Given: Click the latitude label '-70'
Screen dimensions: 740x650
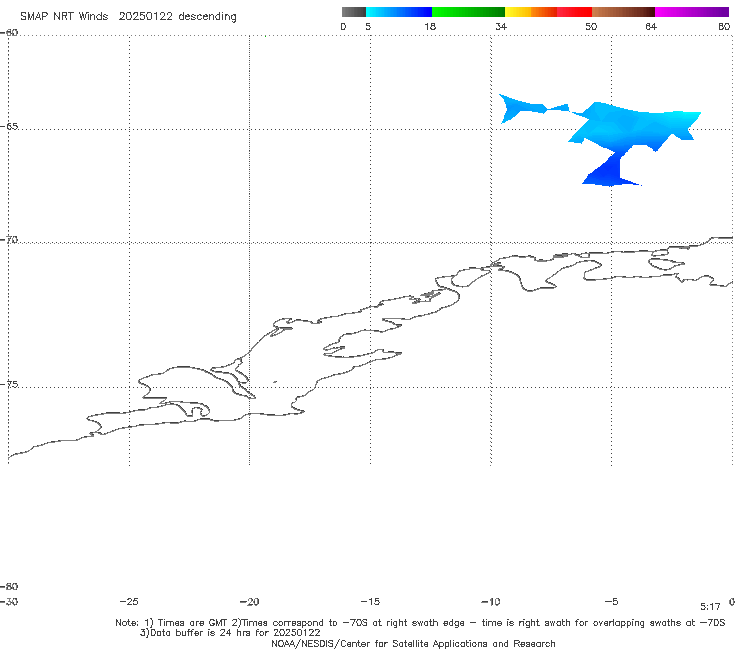Looking at the screenshot, I should [x=9, y=240].
